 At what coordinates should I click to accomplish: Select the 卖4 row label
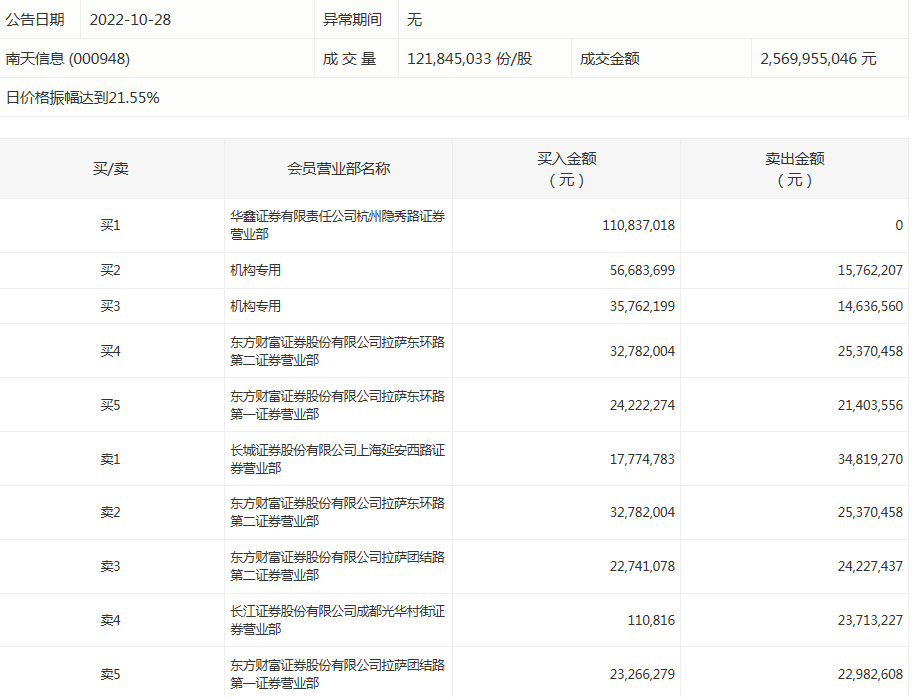point(111,621)
